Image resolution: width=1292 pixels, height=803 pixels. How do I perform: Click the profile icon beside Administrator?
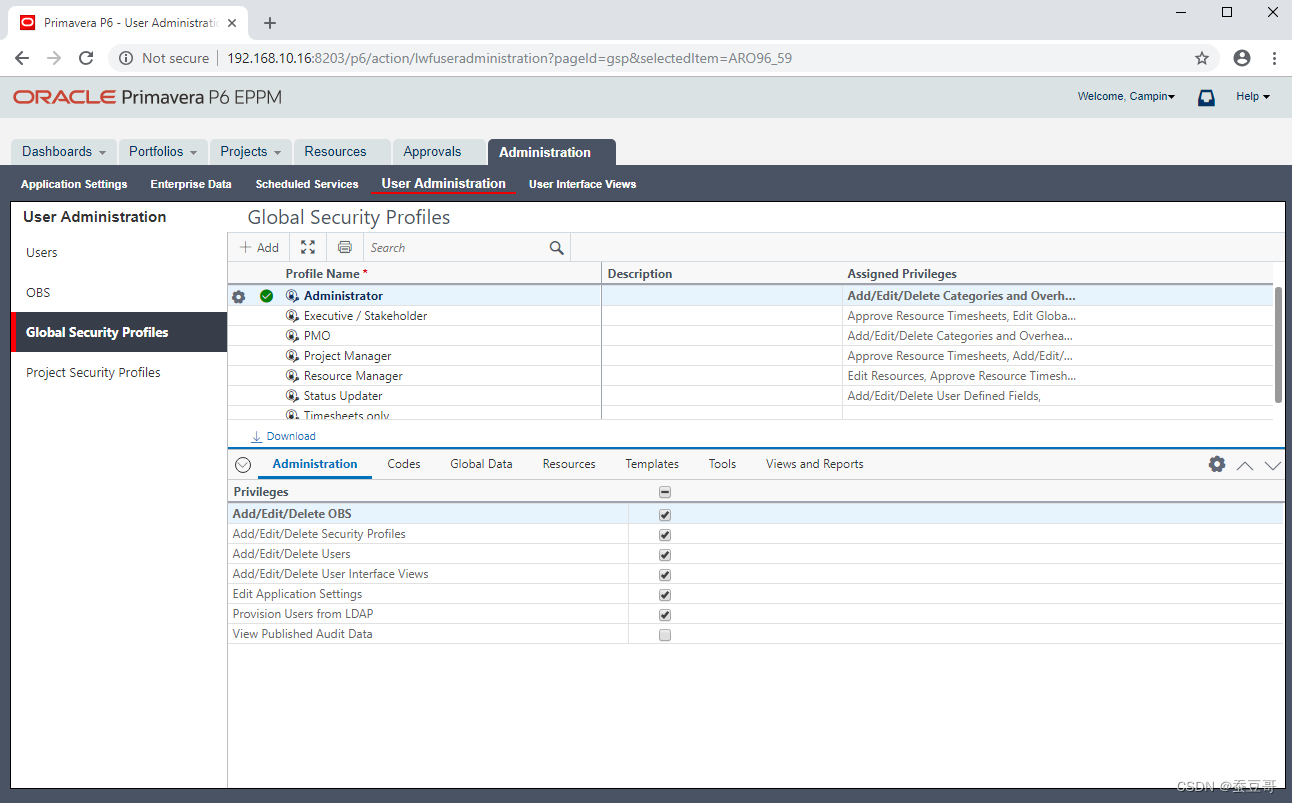click(292, 296)
